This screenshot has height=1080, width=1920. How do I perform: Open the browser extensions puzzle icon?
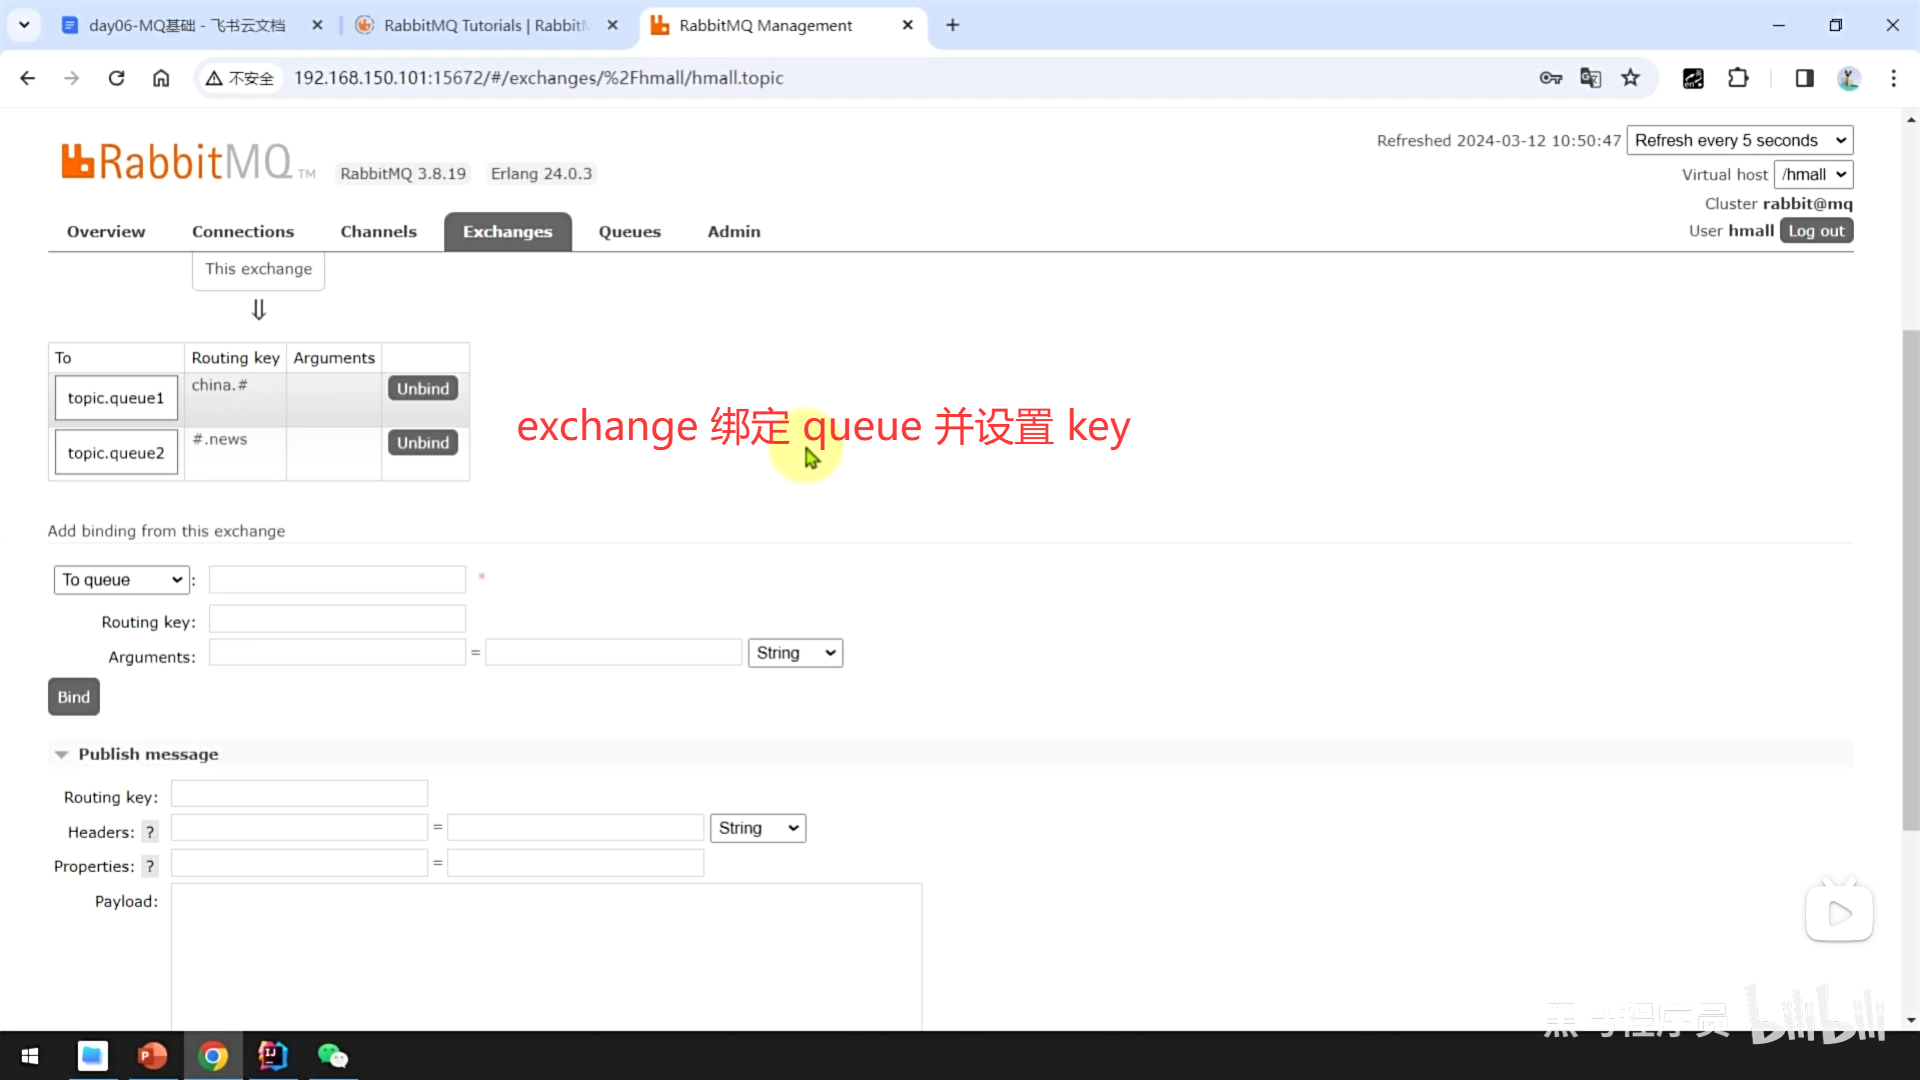1738,78
